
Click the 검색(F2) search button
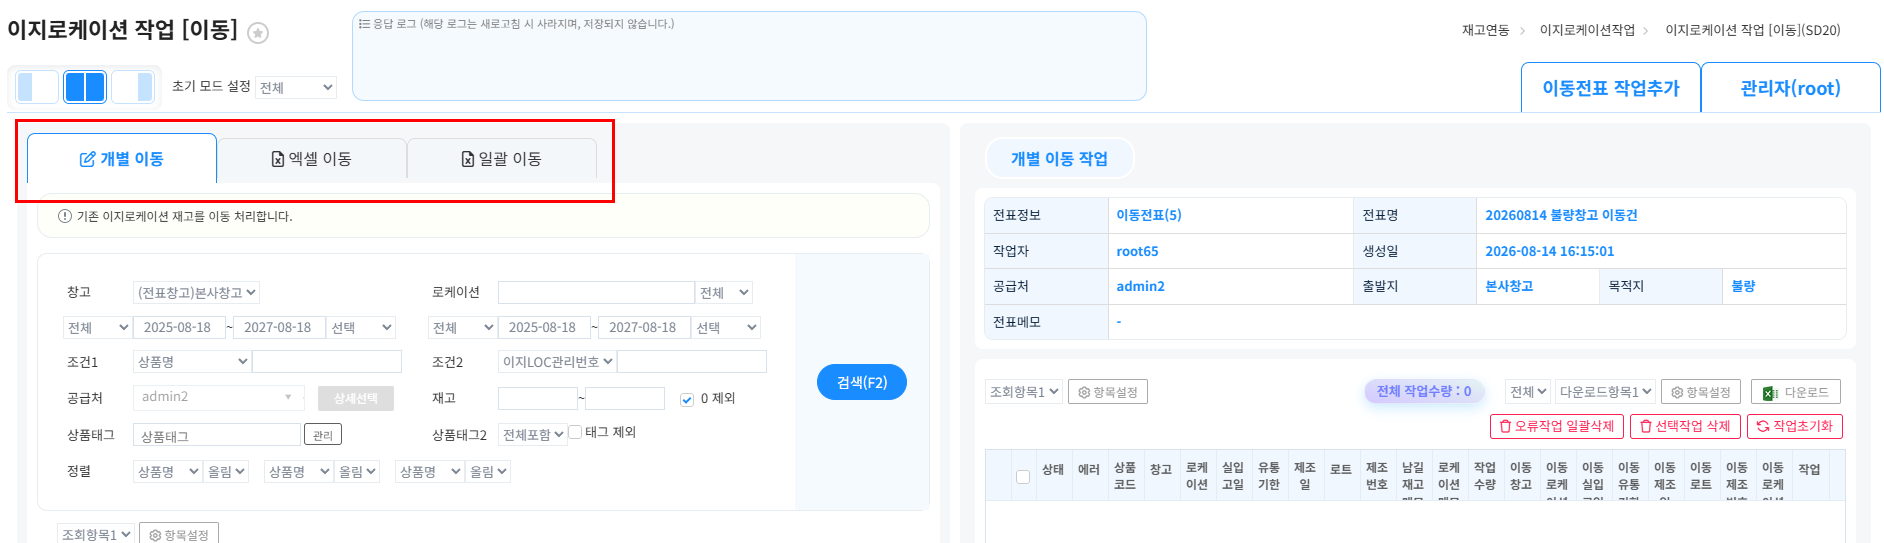pos(862,382)
